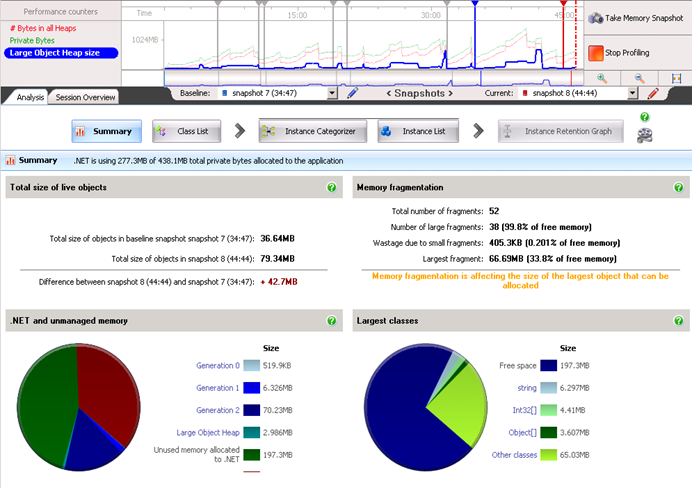
Task: Open the Instance List view
Action: coord(418,131)
